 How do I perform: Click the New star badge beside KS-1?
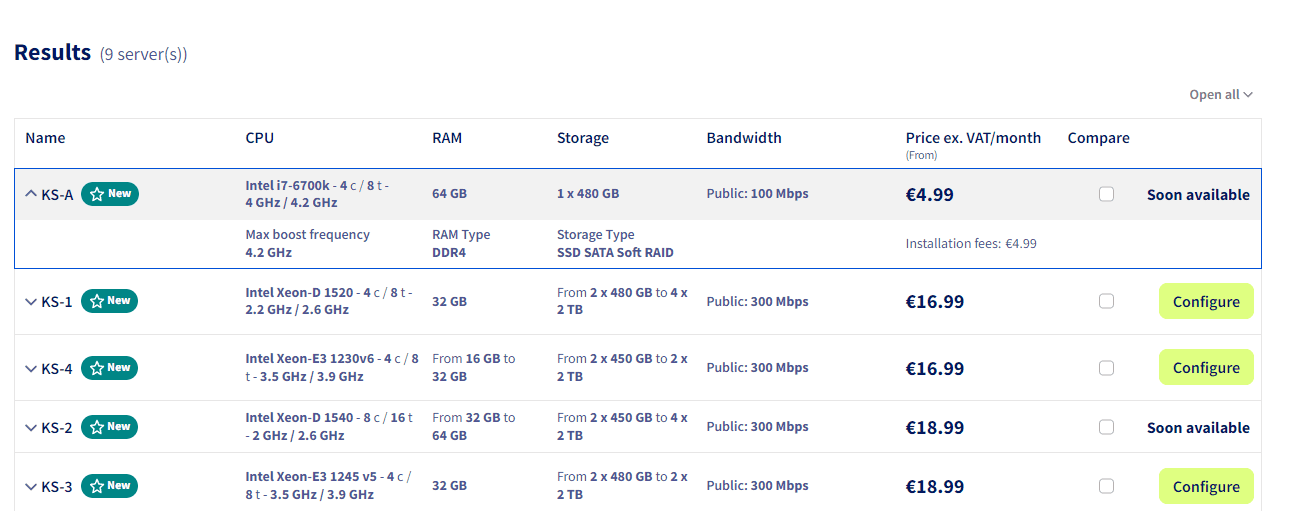click(x=110, y=301)
